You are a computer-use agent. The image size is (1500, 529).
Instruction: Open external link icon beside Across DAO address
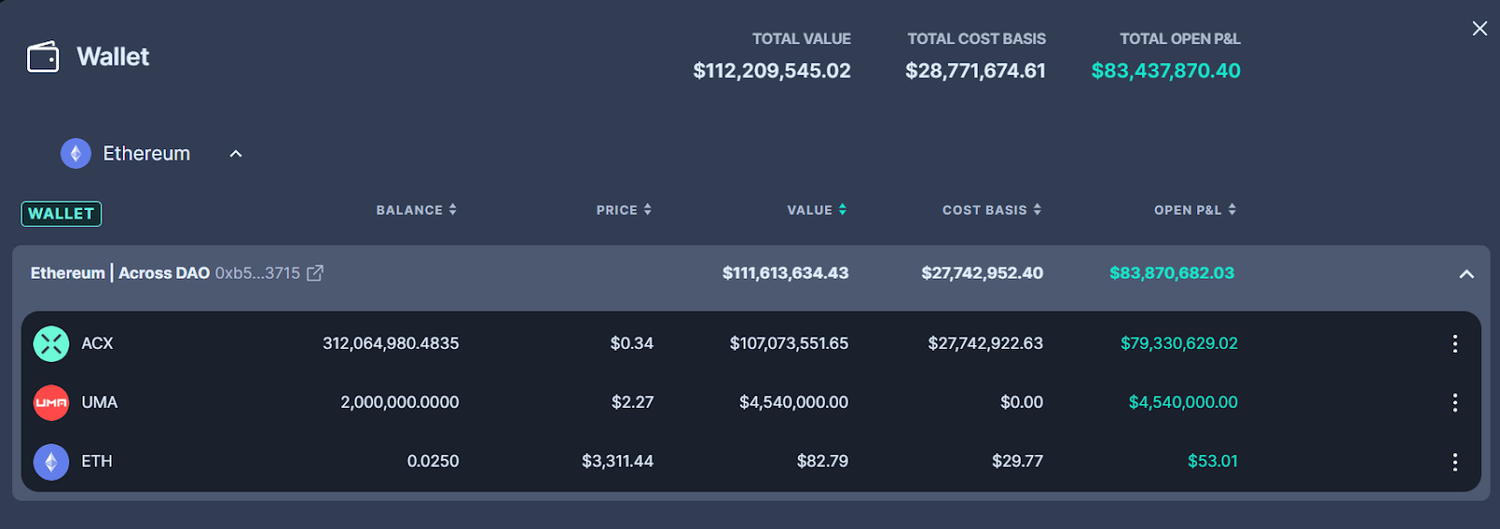click(315, 273)
